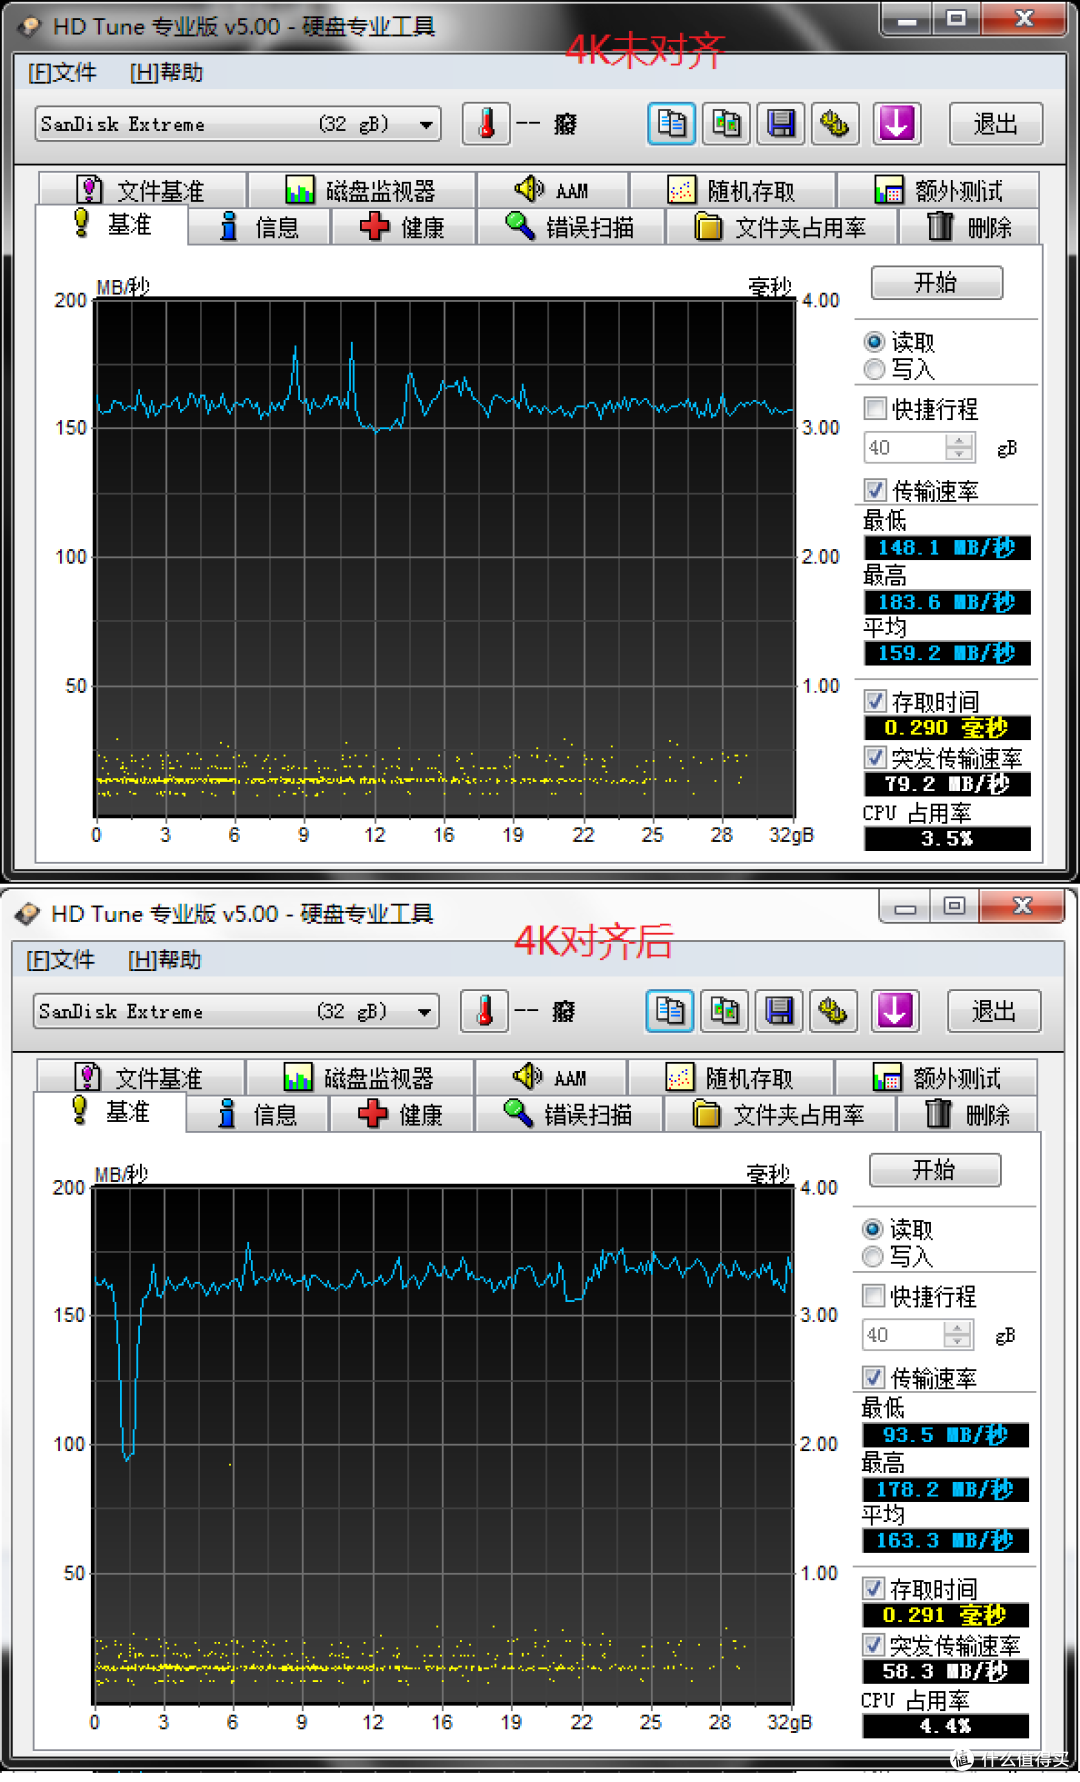Image resolution: width=1080 pixels, height=1782 pixels.
Task: Open 随机存取 tab in bottom window
Action: coord(730,1077)
